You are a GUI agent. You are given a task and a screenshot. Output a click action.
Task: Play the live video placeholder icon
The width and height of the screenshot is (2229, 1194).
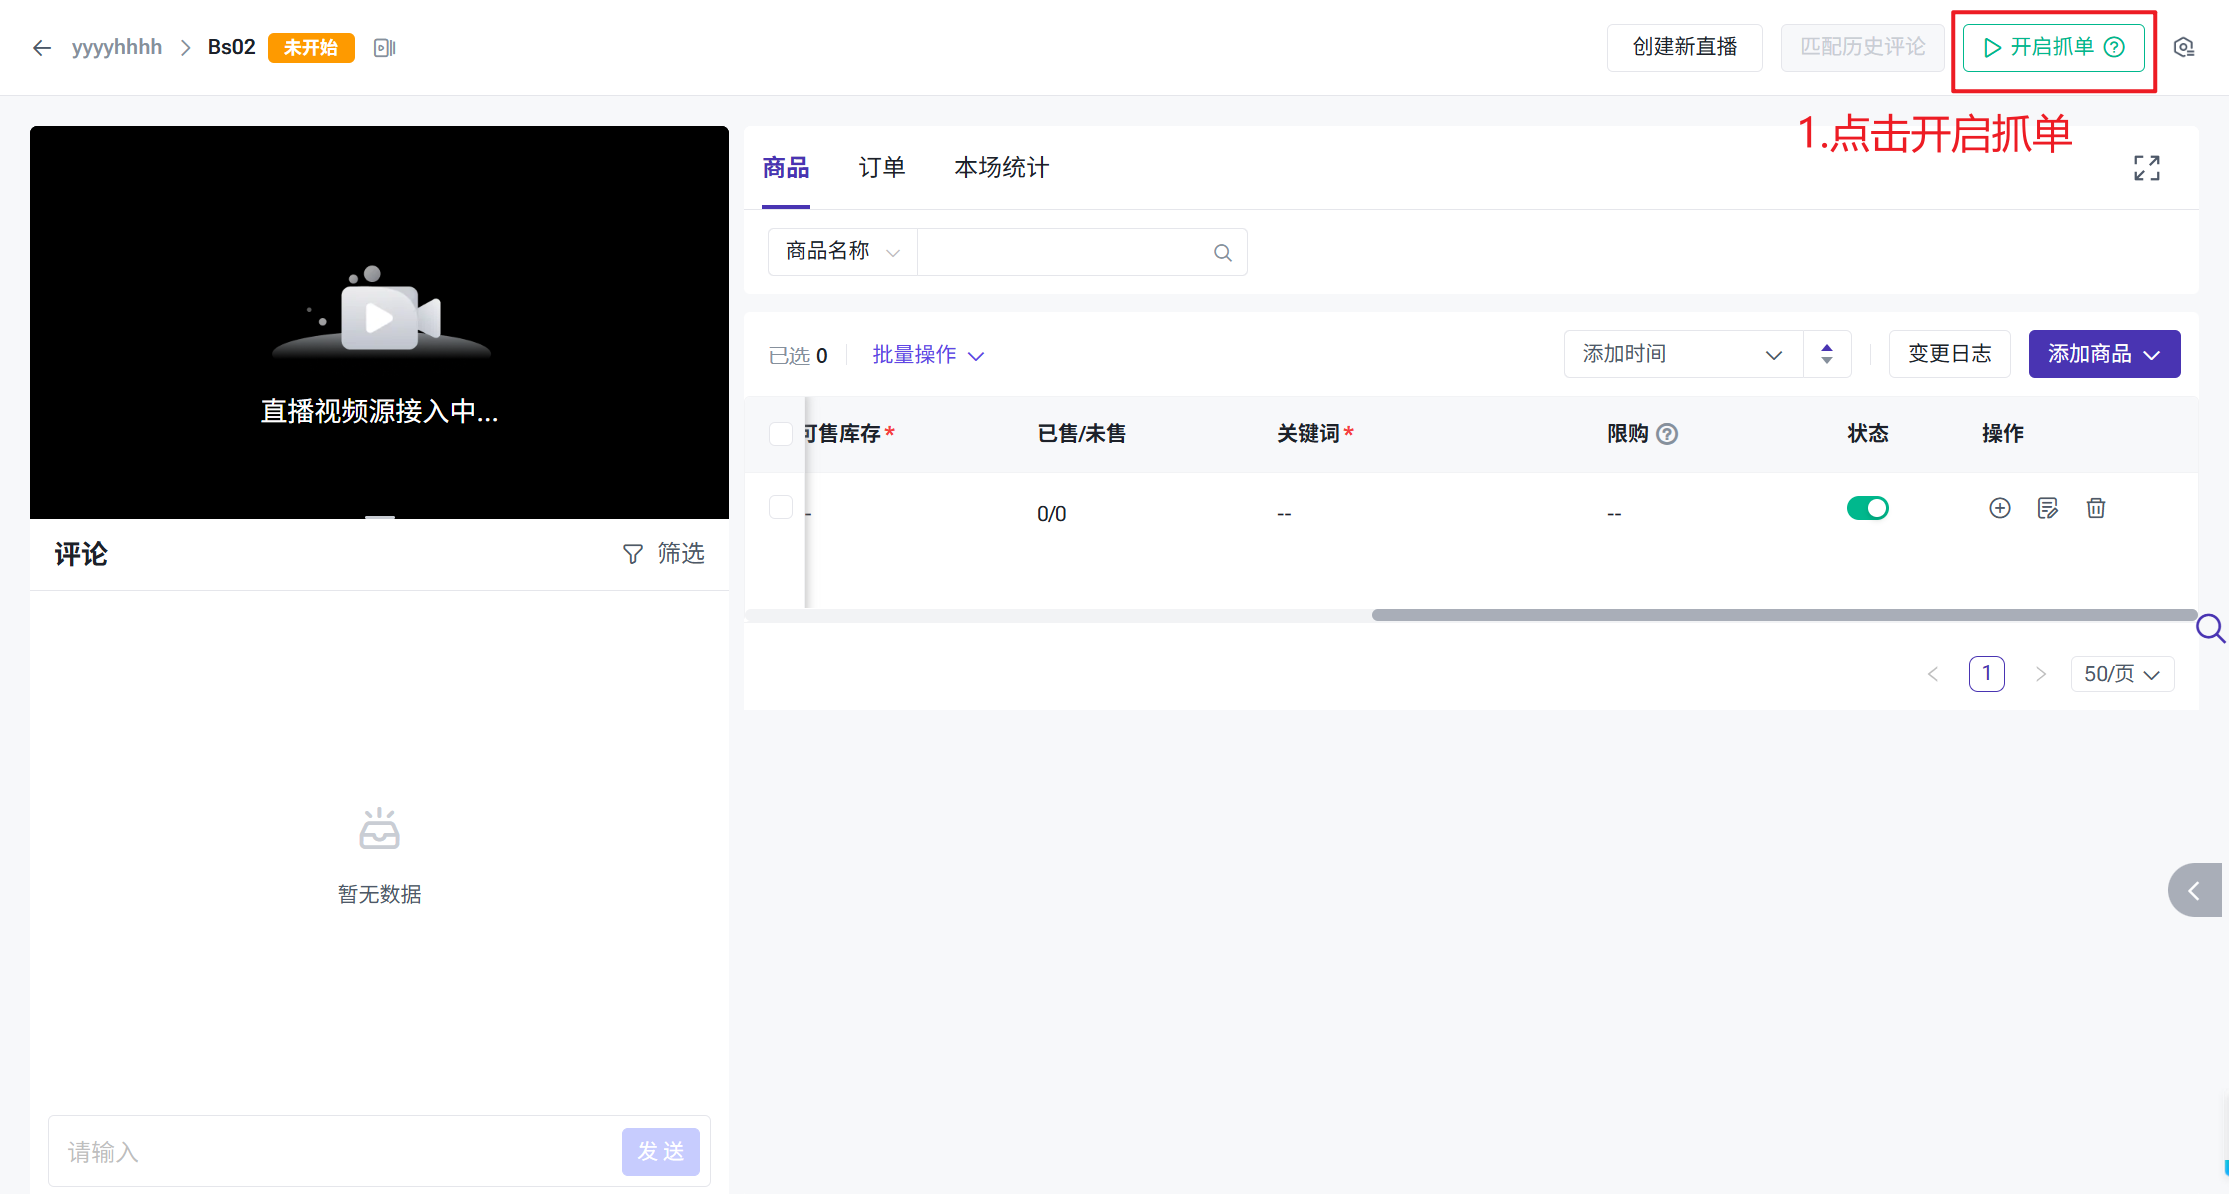[380, 318]
